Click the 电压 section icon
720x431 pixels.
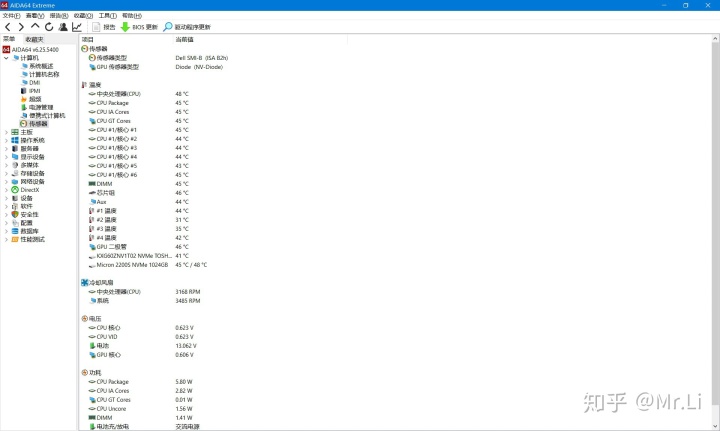[84, 319]
